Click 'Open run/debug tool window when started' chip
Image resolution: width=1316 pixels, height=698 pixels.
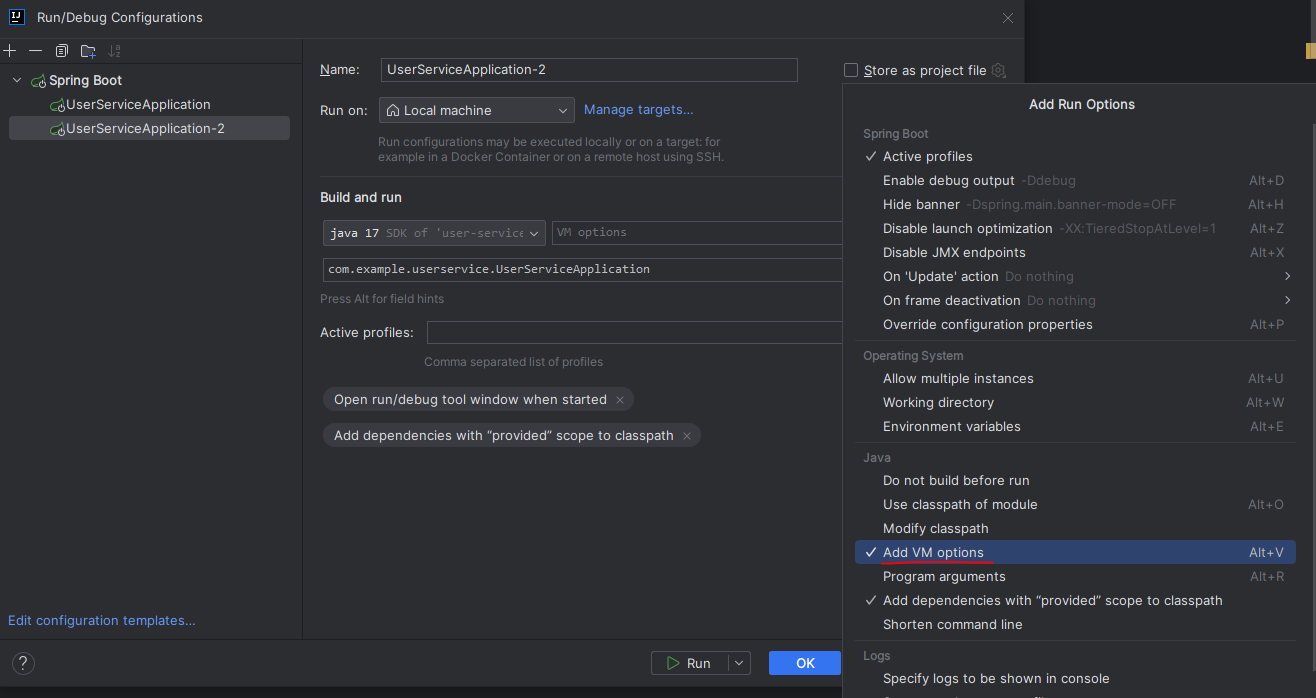[470, 400]
